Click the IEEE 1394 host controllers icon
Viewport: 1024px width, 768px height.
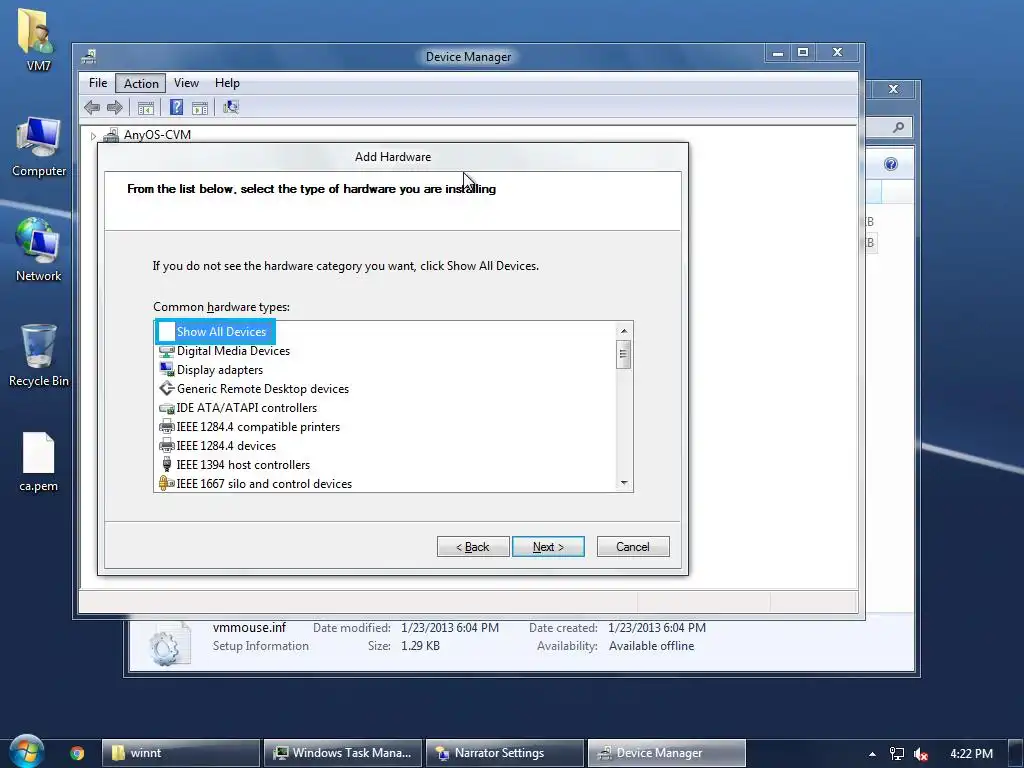tap(167, 465)
